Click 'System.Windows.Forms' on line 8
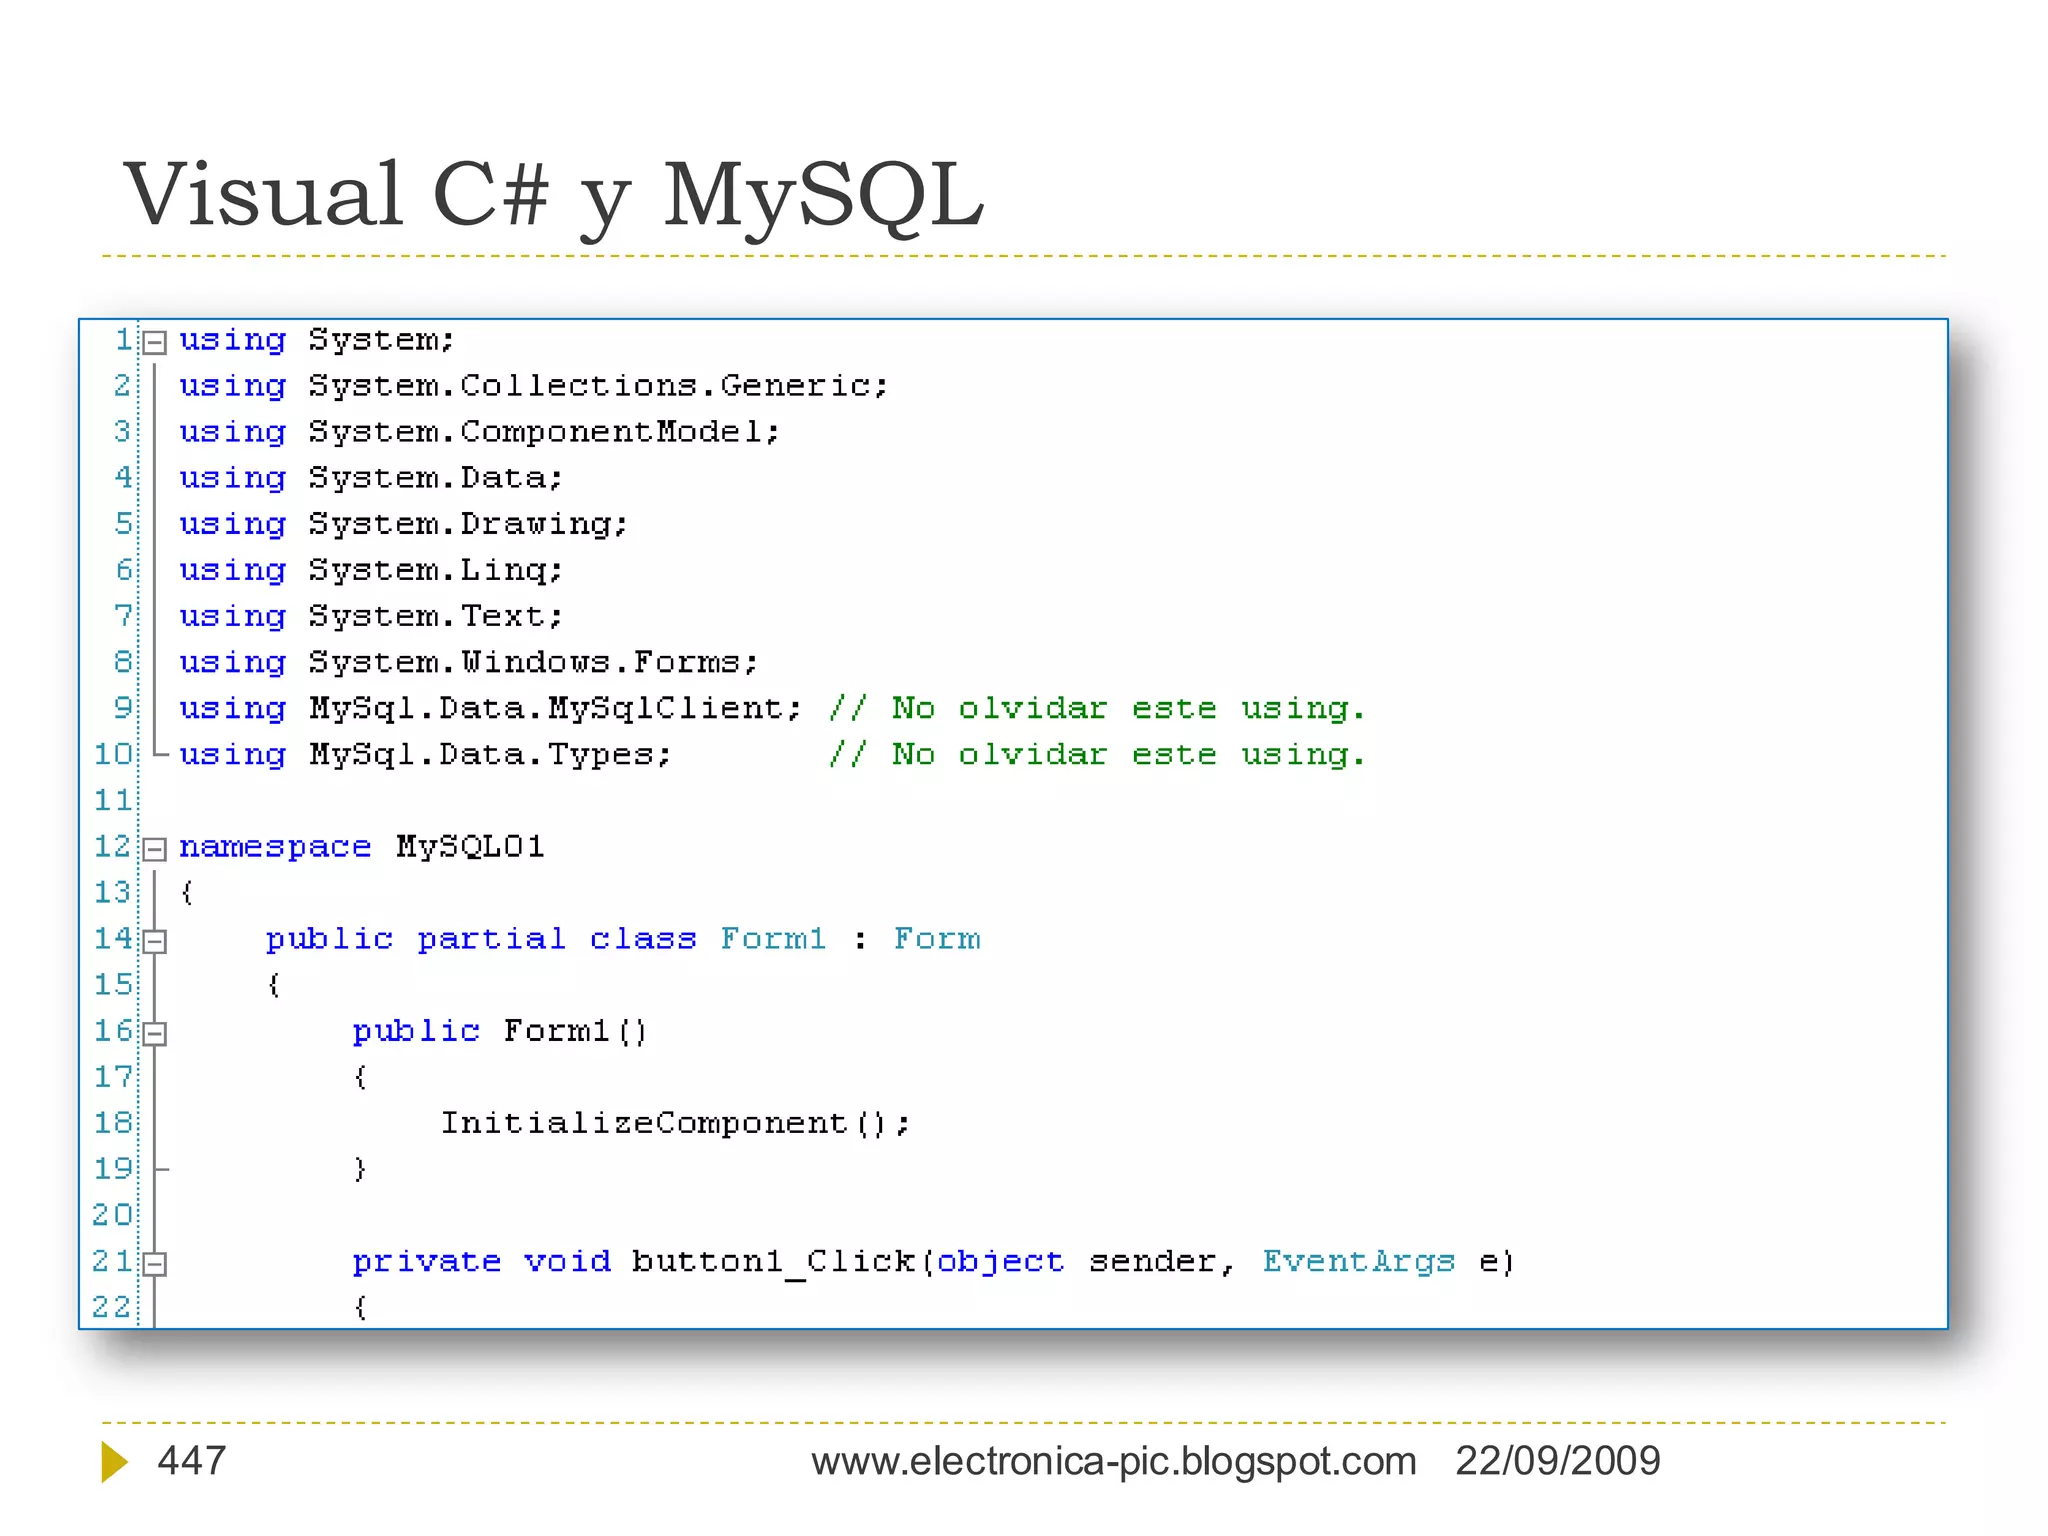Viewport: 2048px width, 1536px height. click(x=526, y=662)
